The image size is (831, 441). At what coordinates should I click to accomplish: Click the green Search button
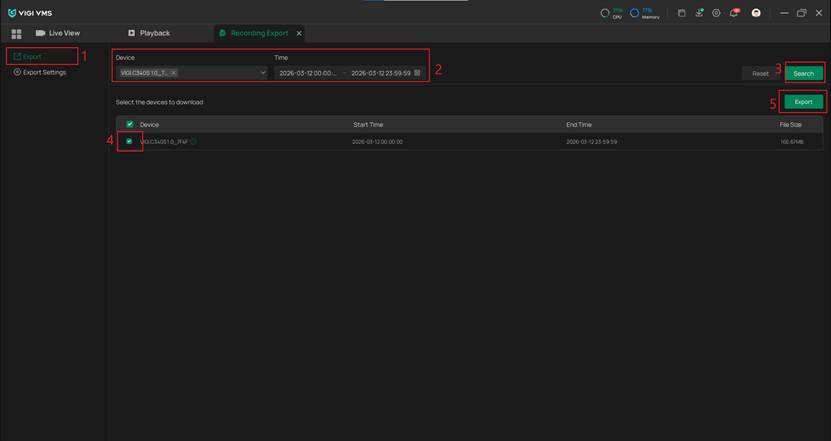point(803,73)
